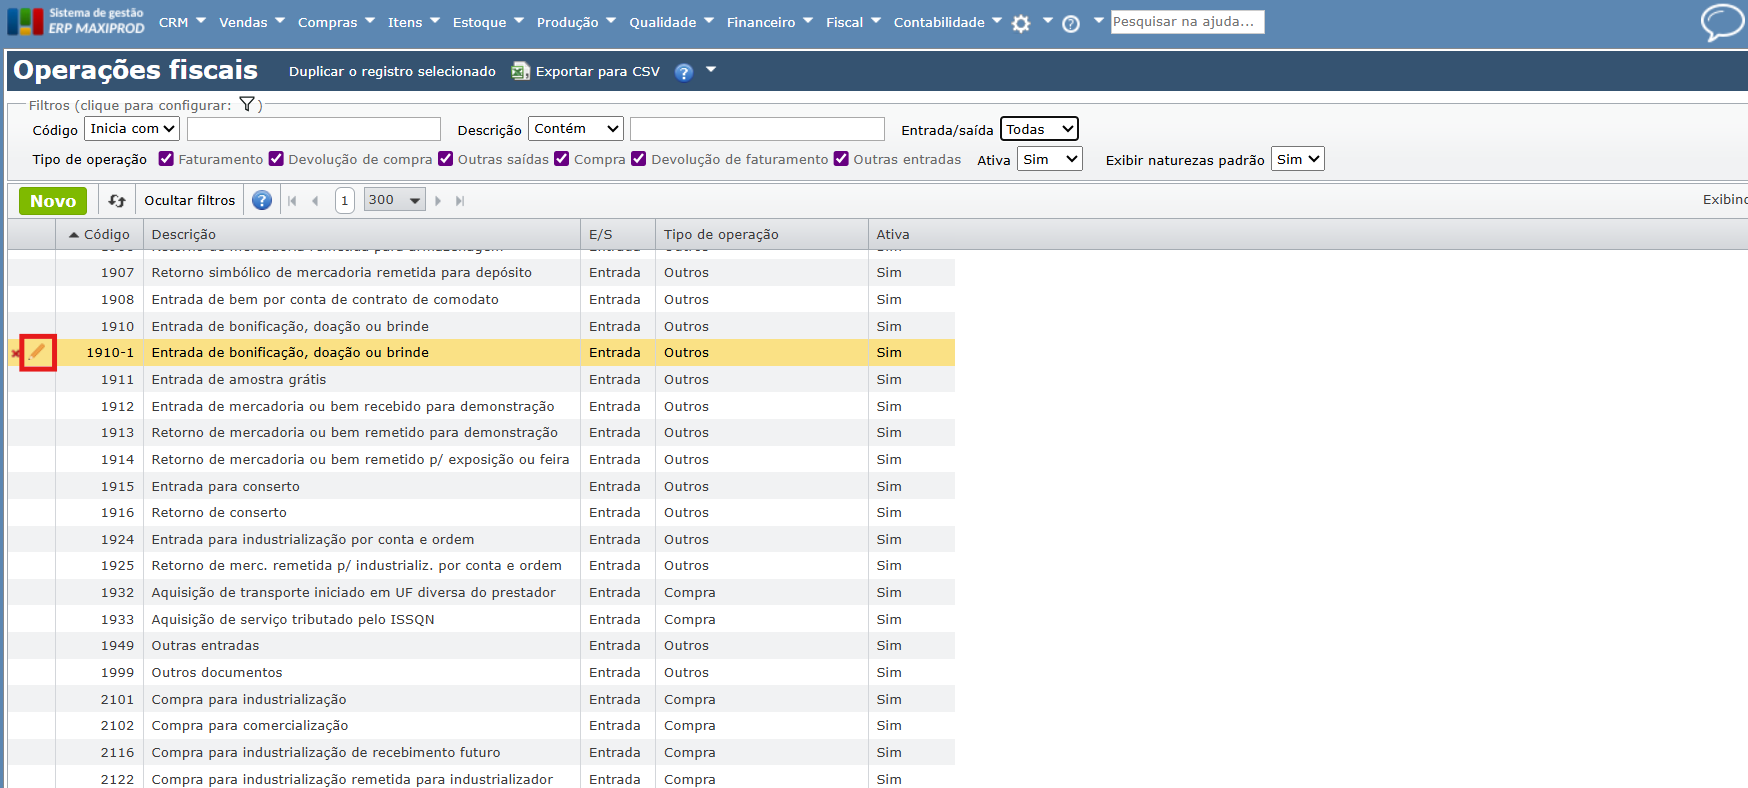Click the chat balloon icon at top right
Screen dimensions: 1748x788
(x=1721, y=22)
